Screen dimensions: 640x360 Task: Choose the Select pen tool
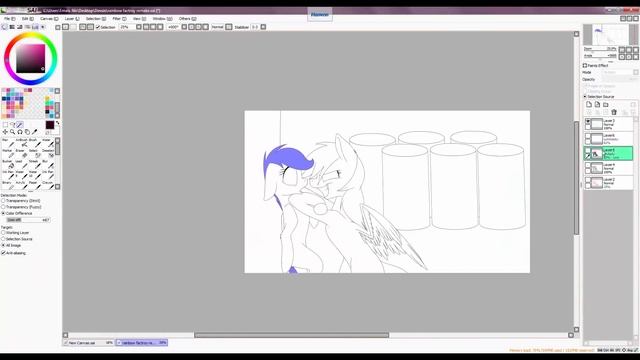[34, 153]
